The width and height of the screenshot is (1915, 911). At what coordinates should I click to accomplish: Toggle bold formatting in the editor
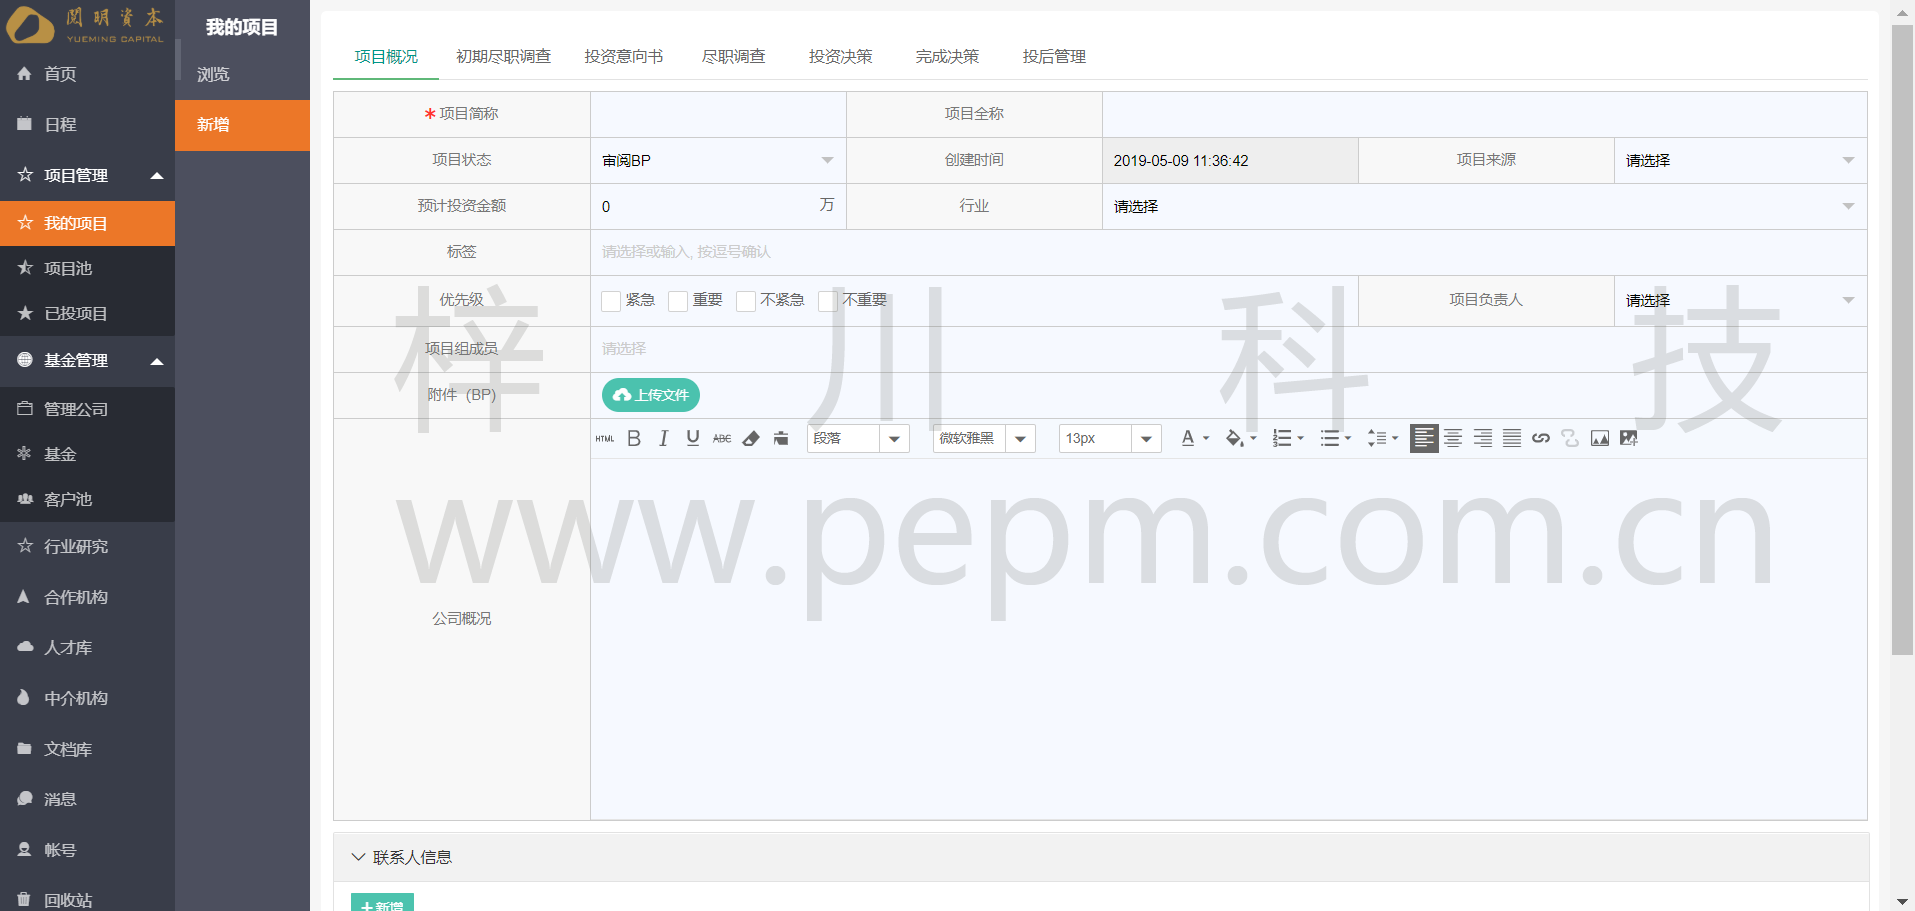(x=634, y=438)
